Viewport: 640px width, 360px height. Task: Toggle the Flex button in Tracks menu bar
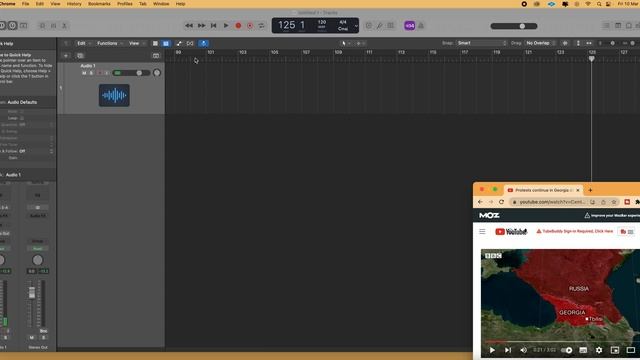pyautogui.click(x=190, y=43)
